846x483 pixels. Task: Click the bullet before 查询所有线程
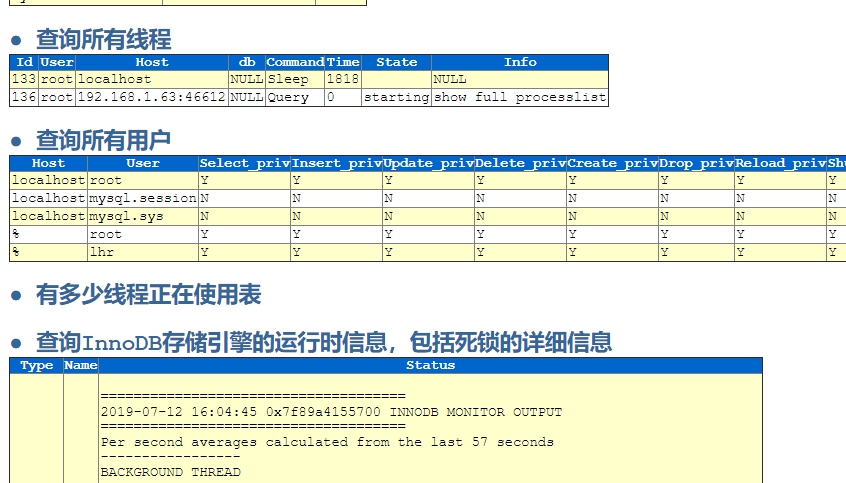coord(16,41)
